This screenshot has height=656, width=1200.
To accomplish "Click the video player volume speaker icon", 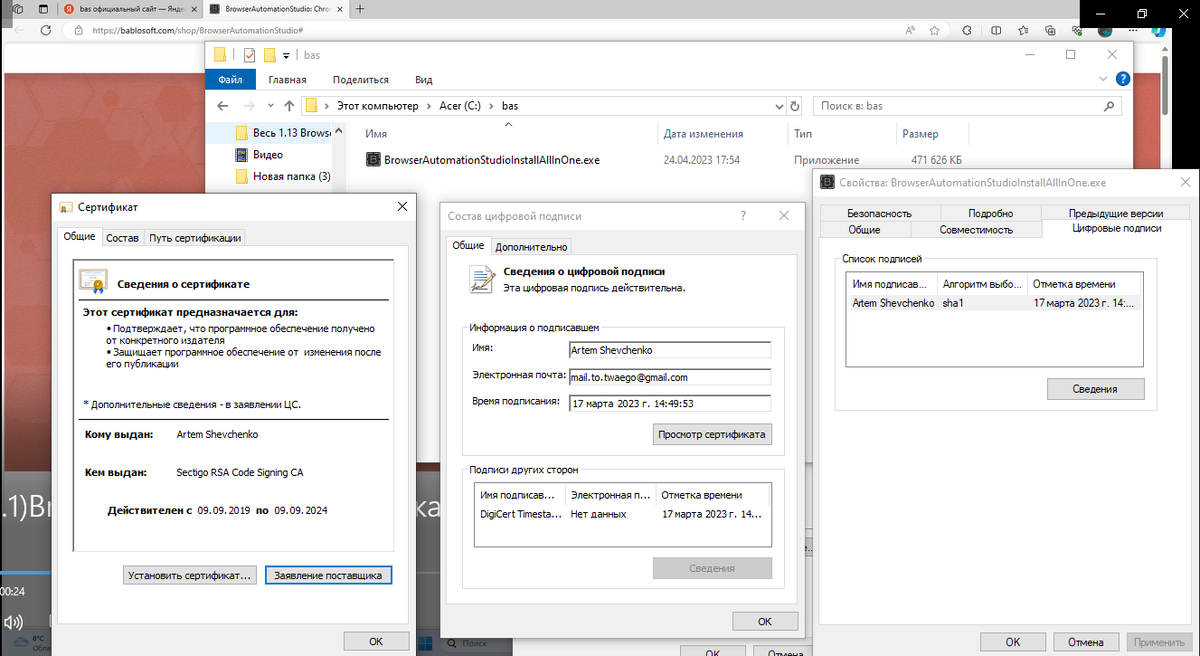I will click(15, 622).
